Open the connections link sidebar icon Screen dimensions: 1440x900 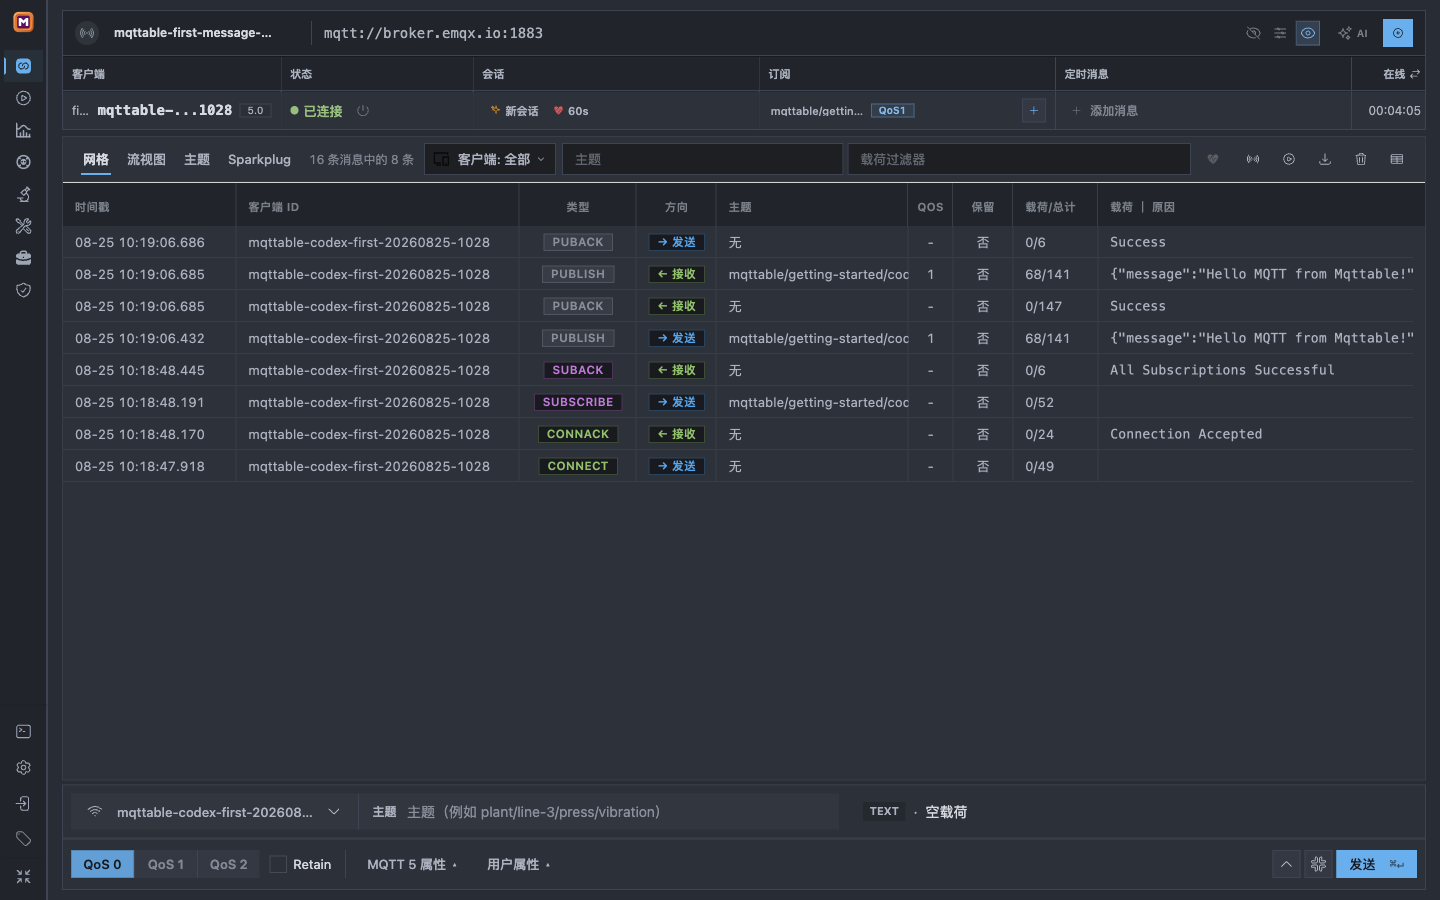pyautogui.click(x=23, y=66)
